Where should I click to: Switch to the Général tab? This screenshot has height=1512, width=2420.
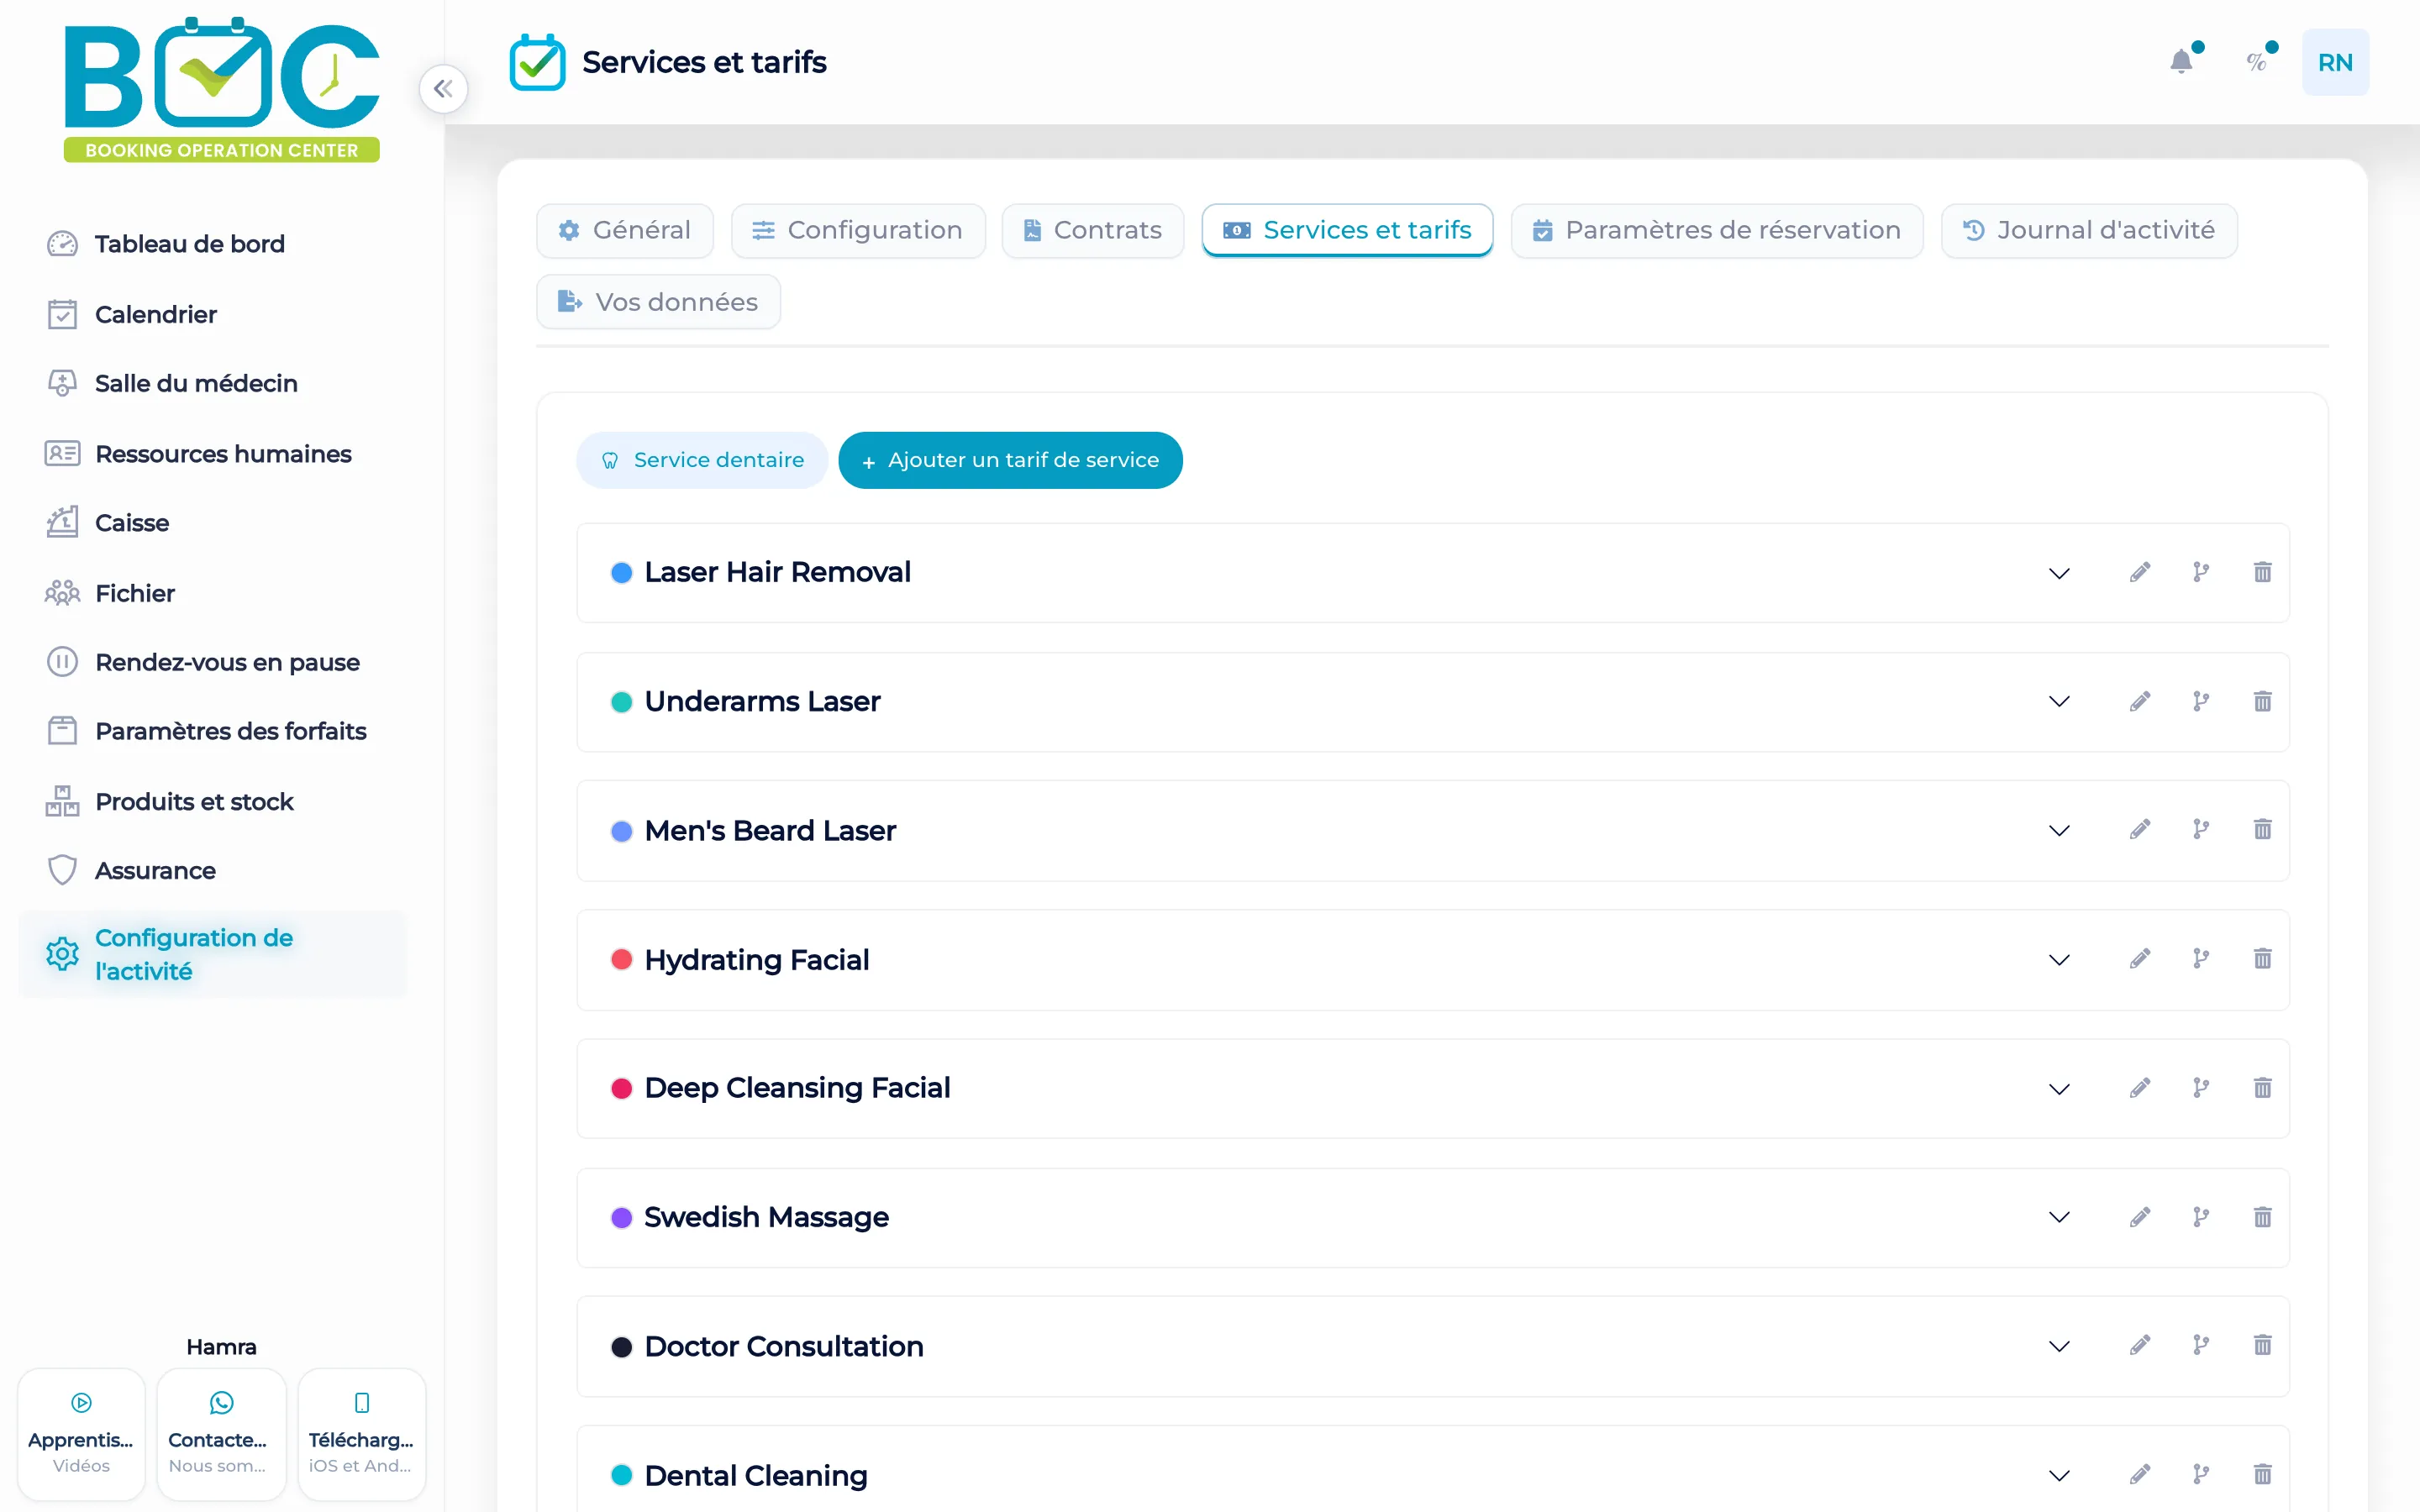click(625, 230)
